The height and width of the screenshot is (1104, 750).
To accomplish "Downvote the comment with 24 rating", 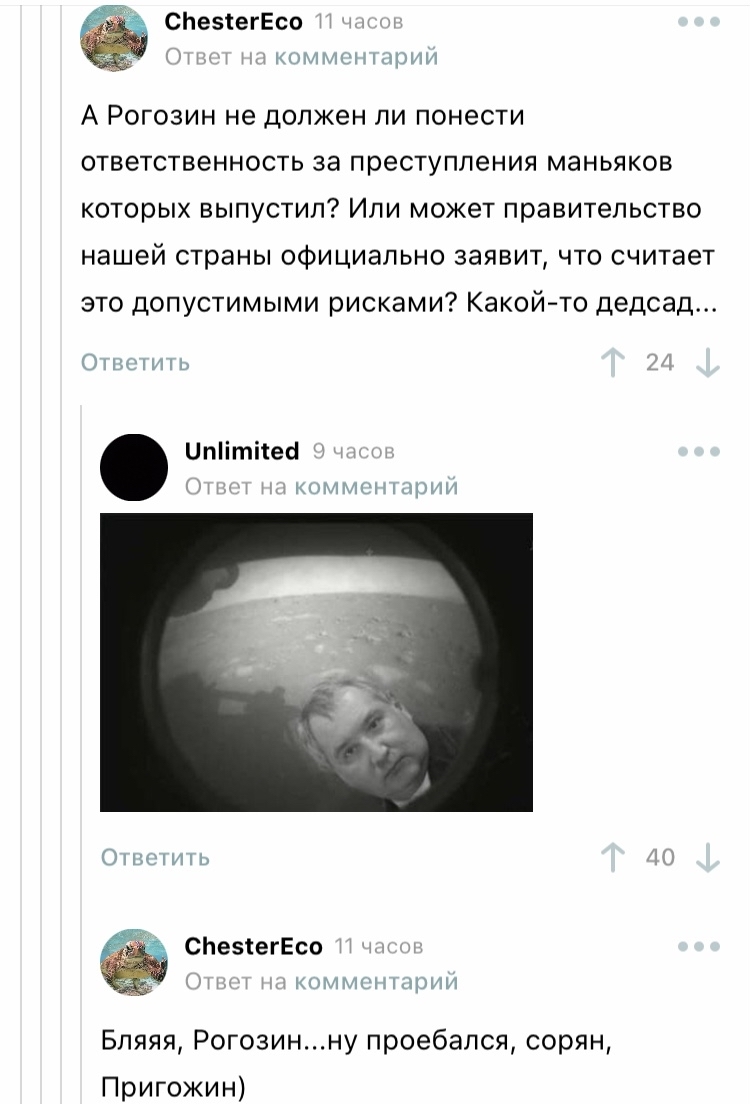I will pos(707,363).
